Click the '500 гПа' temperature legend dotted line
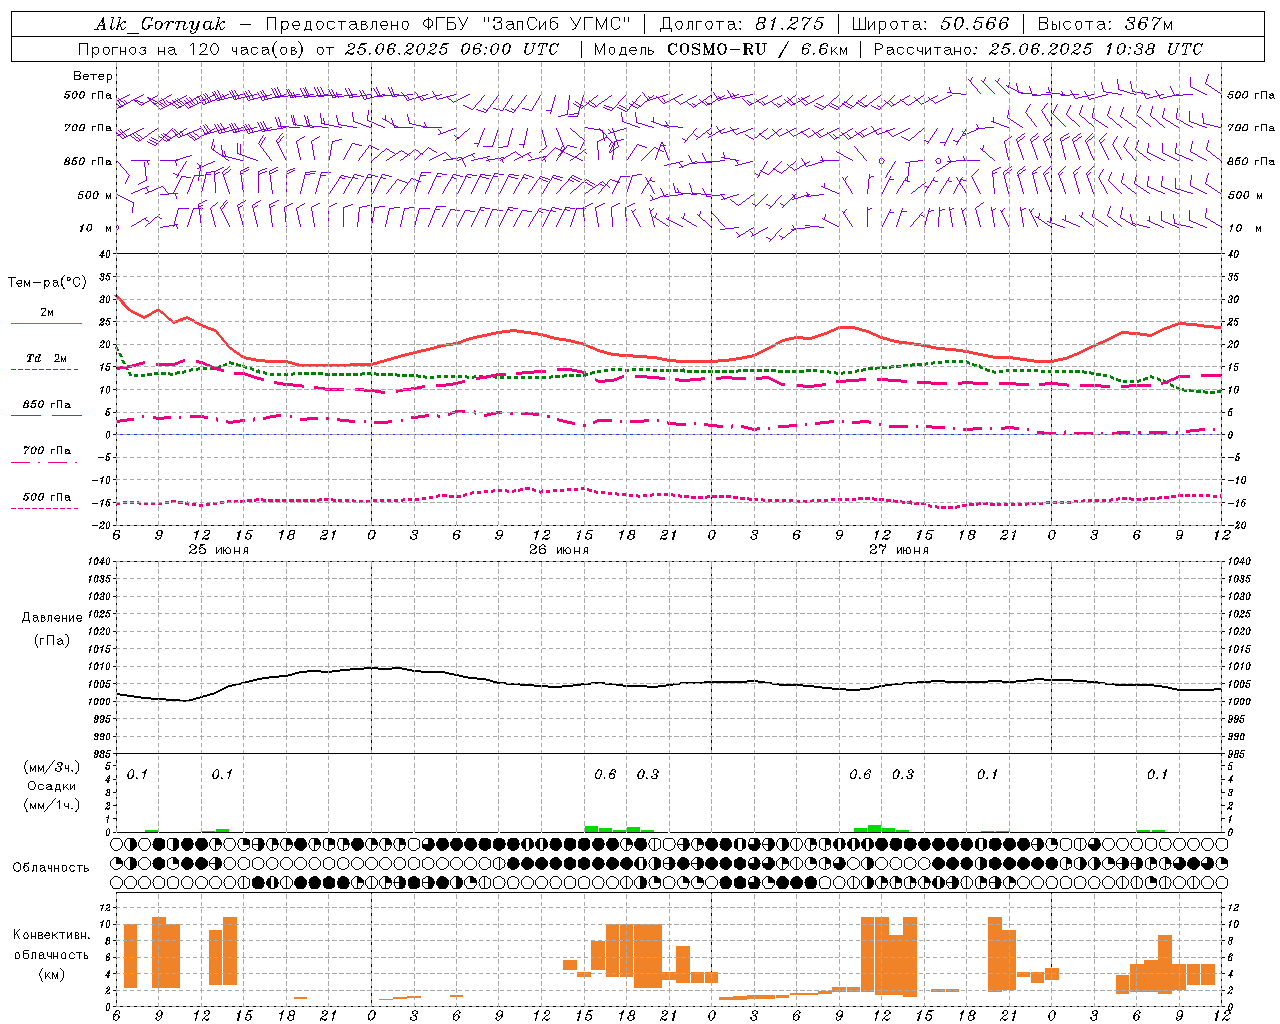The width and height of the screenshot is (1280, 1024). pos(45,508)
